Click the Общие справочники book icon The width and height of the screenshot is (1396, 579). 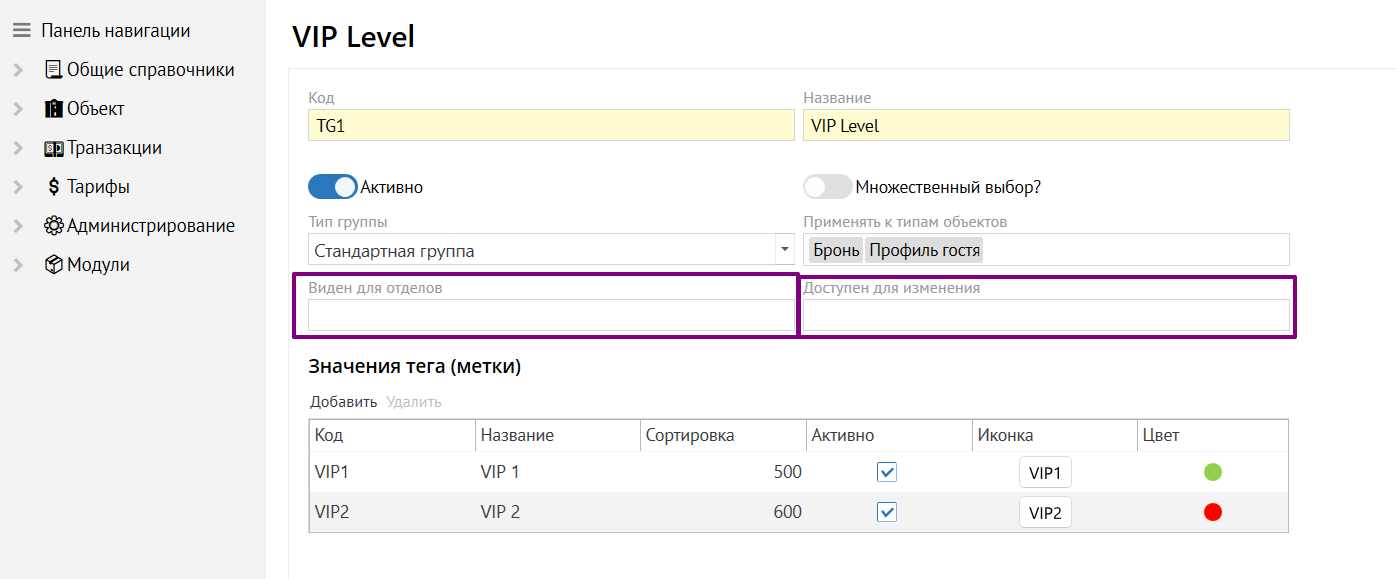pyautogui.click(x=54, y=70)
